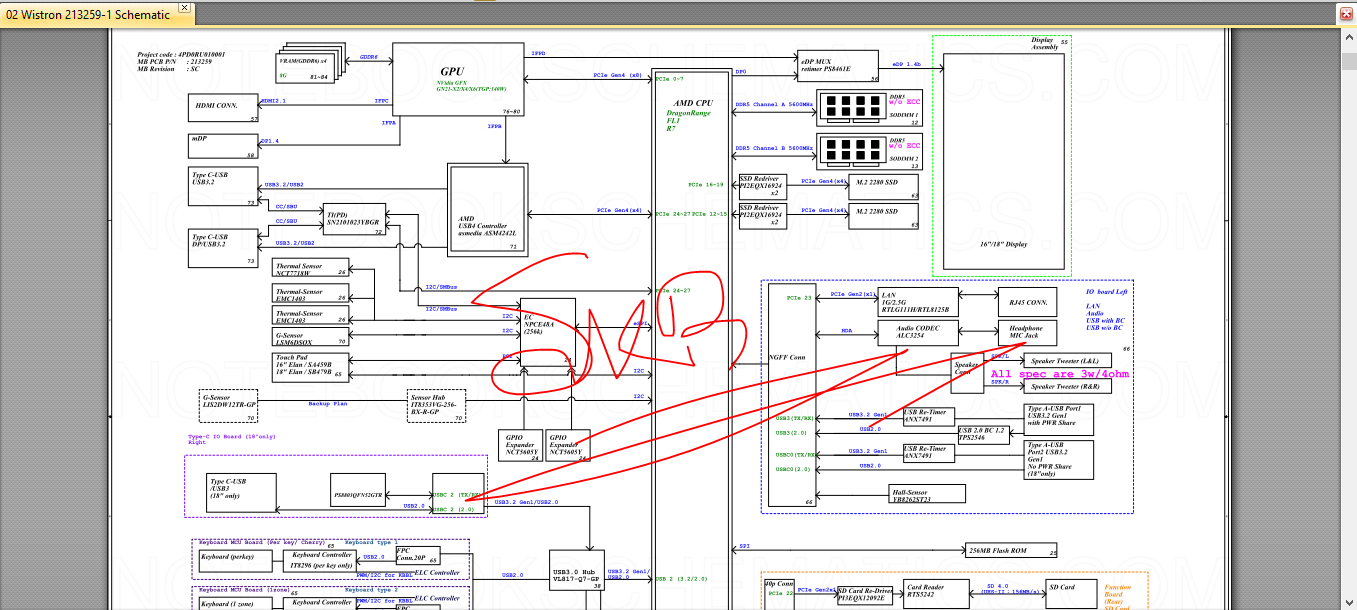
Task: Click the Hall-Sensor YB8262ST23 block
Action: [x=927, y=494]
